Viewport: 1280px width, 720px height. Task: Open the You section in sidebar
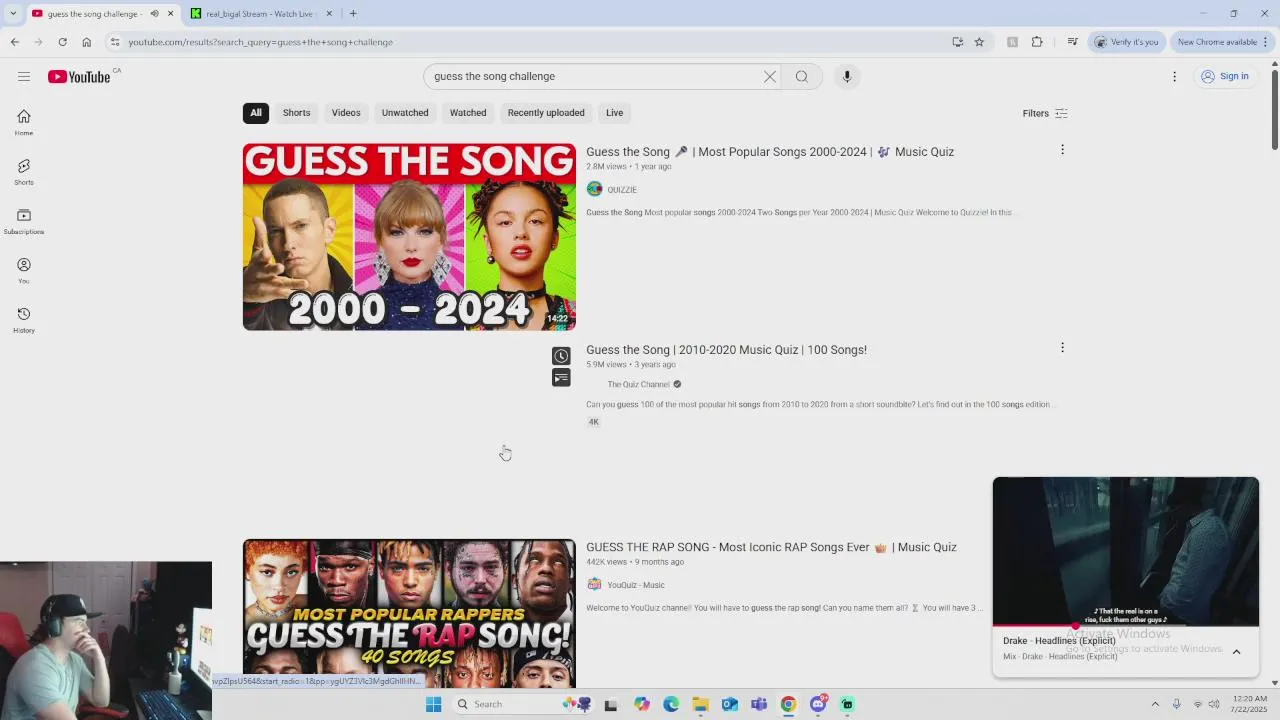tap(24, 270)
